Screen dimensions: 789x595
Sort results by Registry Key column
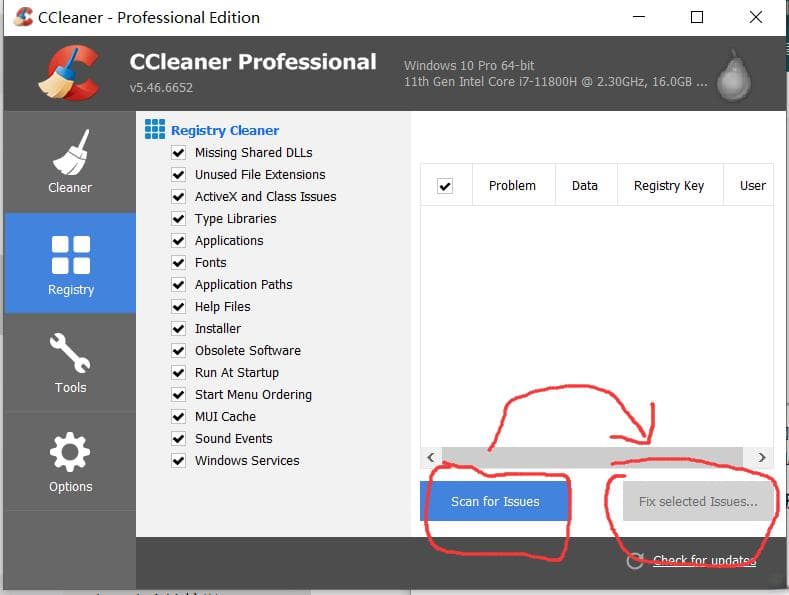click(x=670, y=185)
